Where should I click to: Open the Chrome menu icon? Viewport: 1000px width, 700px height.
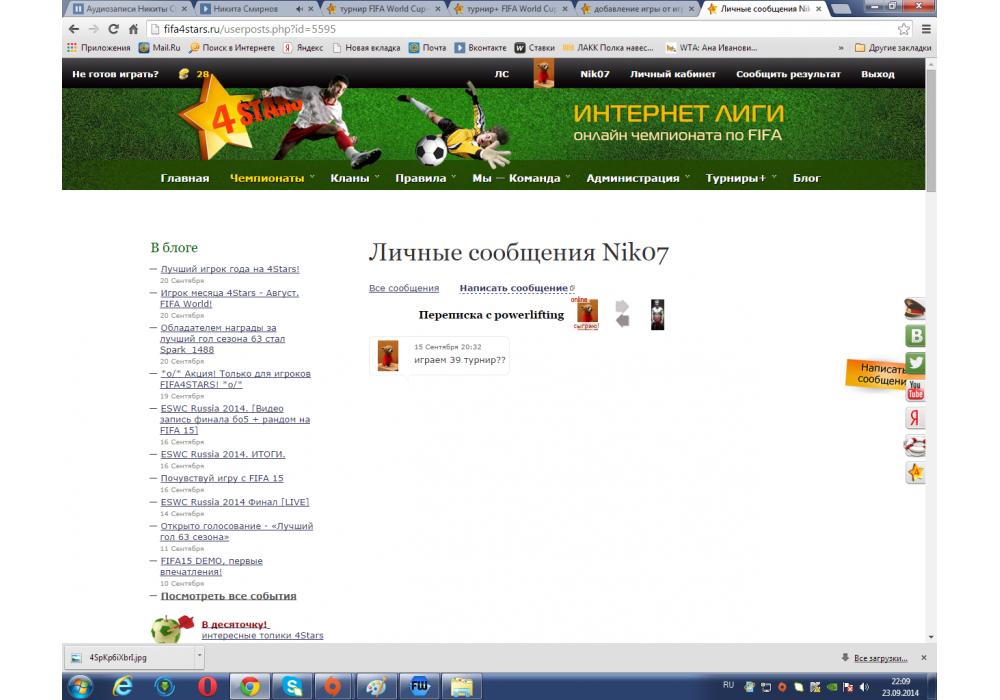[x=926, y=29]
